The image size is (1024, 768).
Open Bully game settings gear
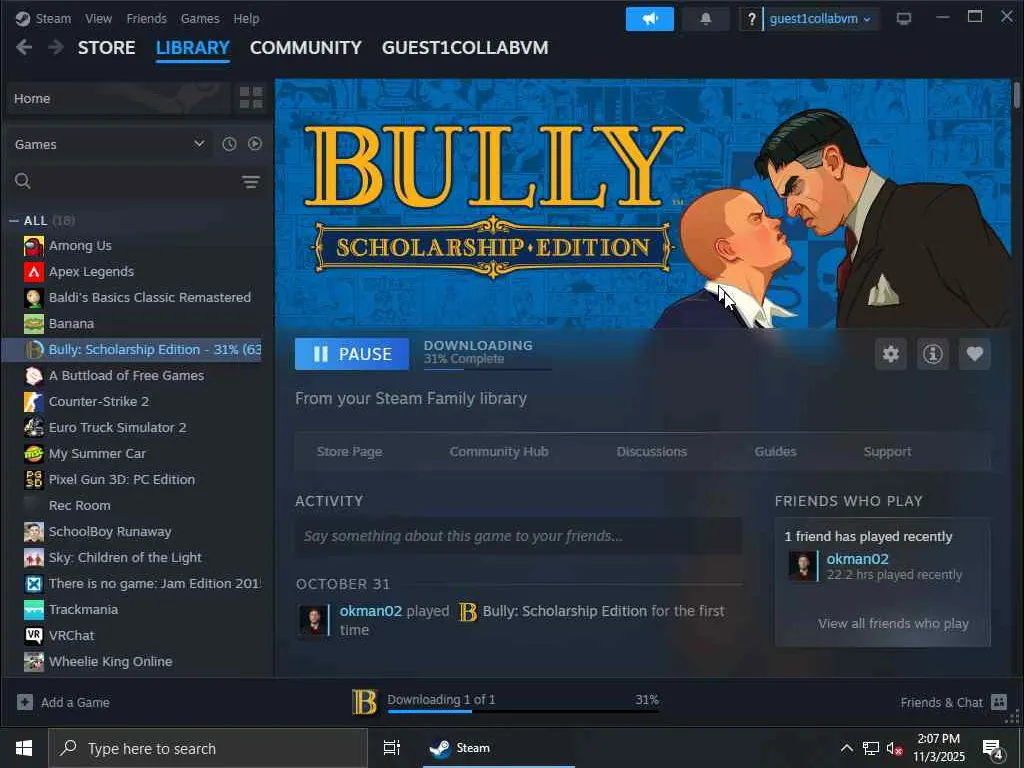click(x=891, y=354)
